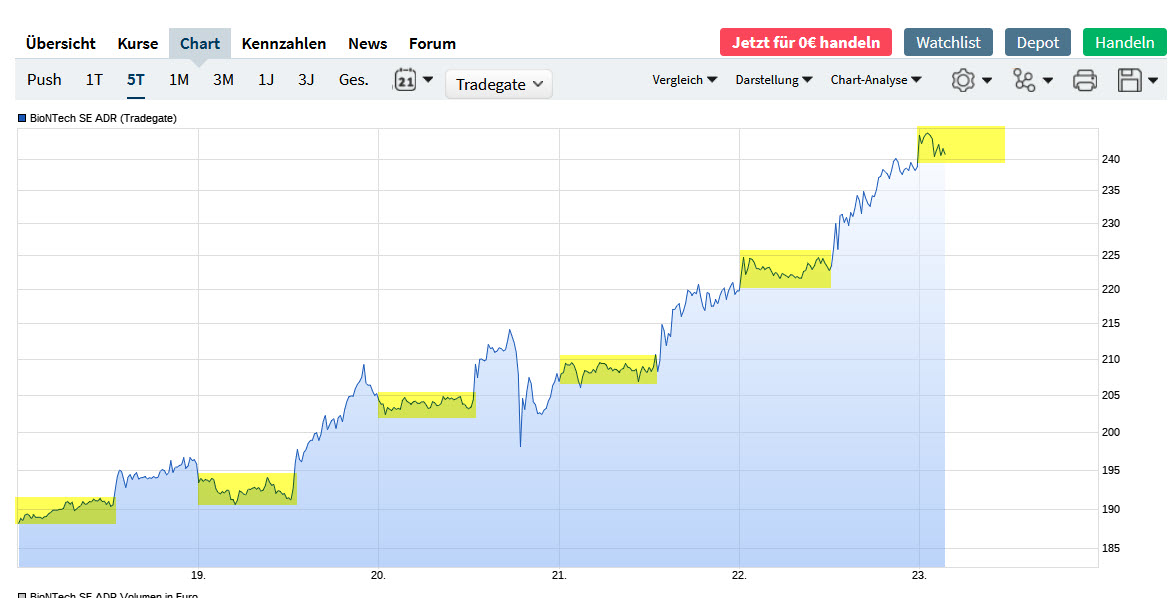Viewport: 1175px width, 598px height.
Task: Expand the arrow next to the share icon
Action: click(1046, 83)
